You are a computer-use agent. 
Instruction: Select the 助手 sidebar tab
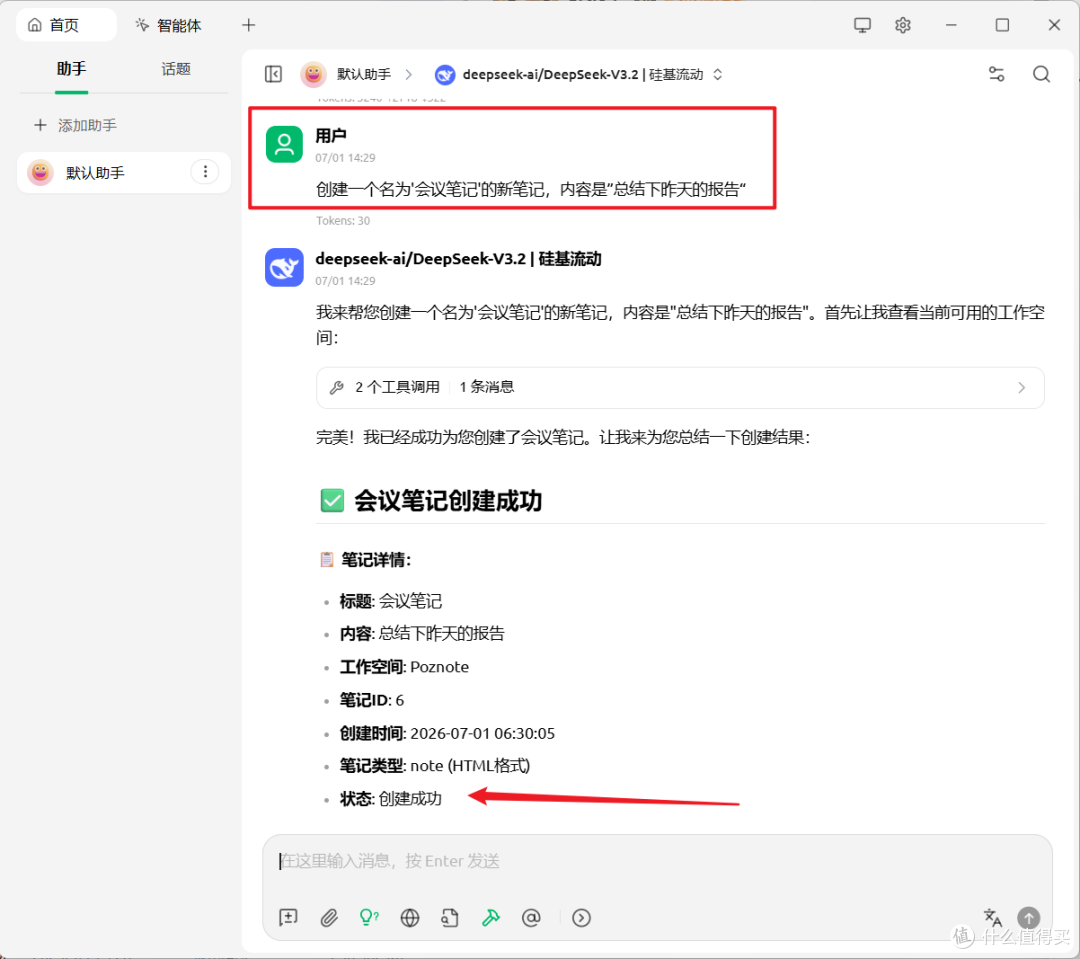point(72,69)
